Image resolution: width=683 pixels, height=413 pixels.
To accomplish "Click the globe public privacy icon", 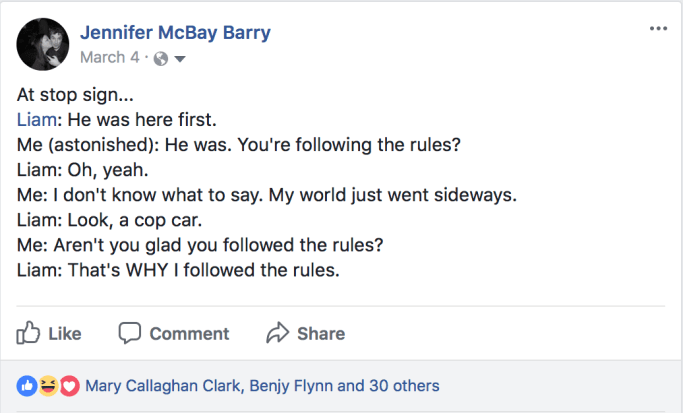I will (x=160, y=58).
